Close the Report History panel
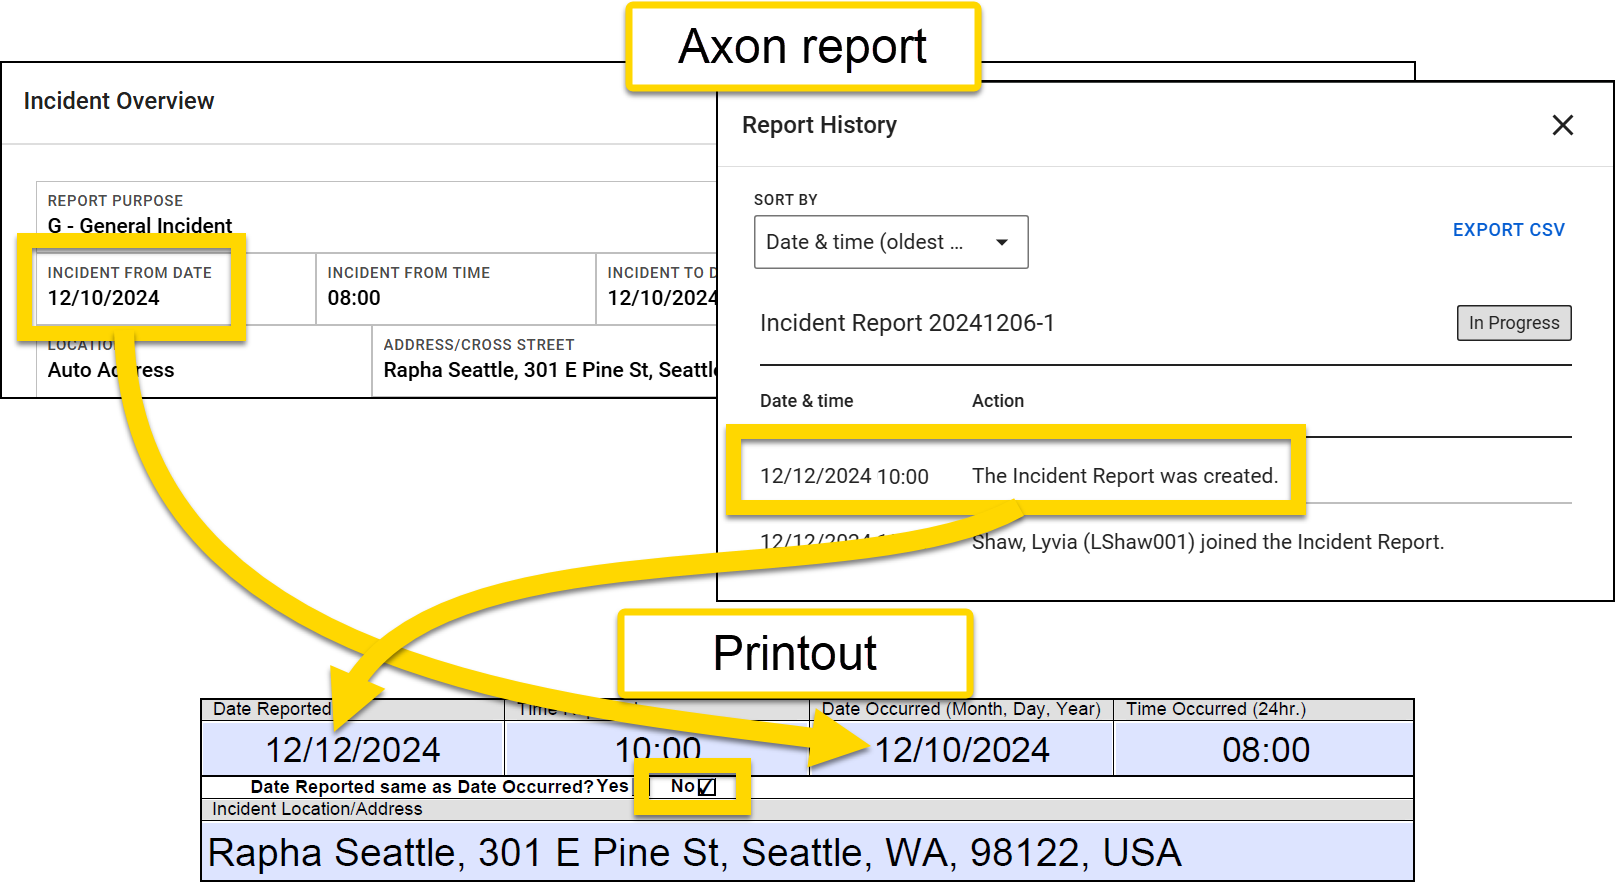Viewport: 1615px width, 882px height. pyautogui.click(x=1562, y=125)
